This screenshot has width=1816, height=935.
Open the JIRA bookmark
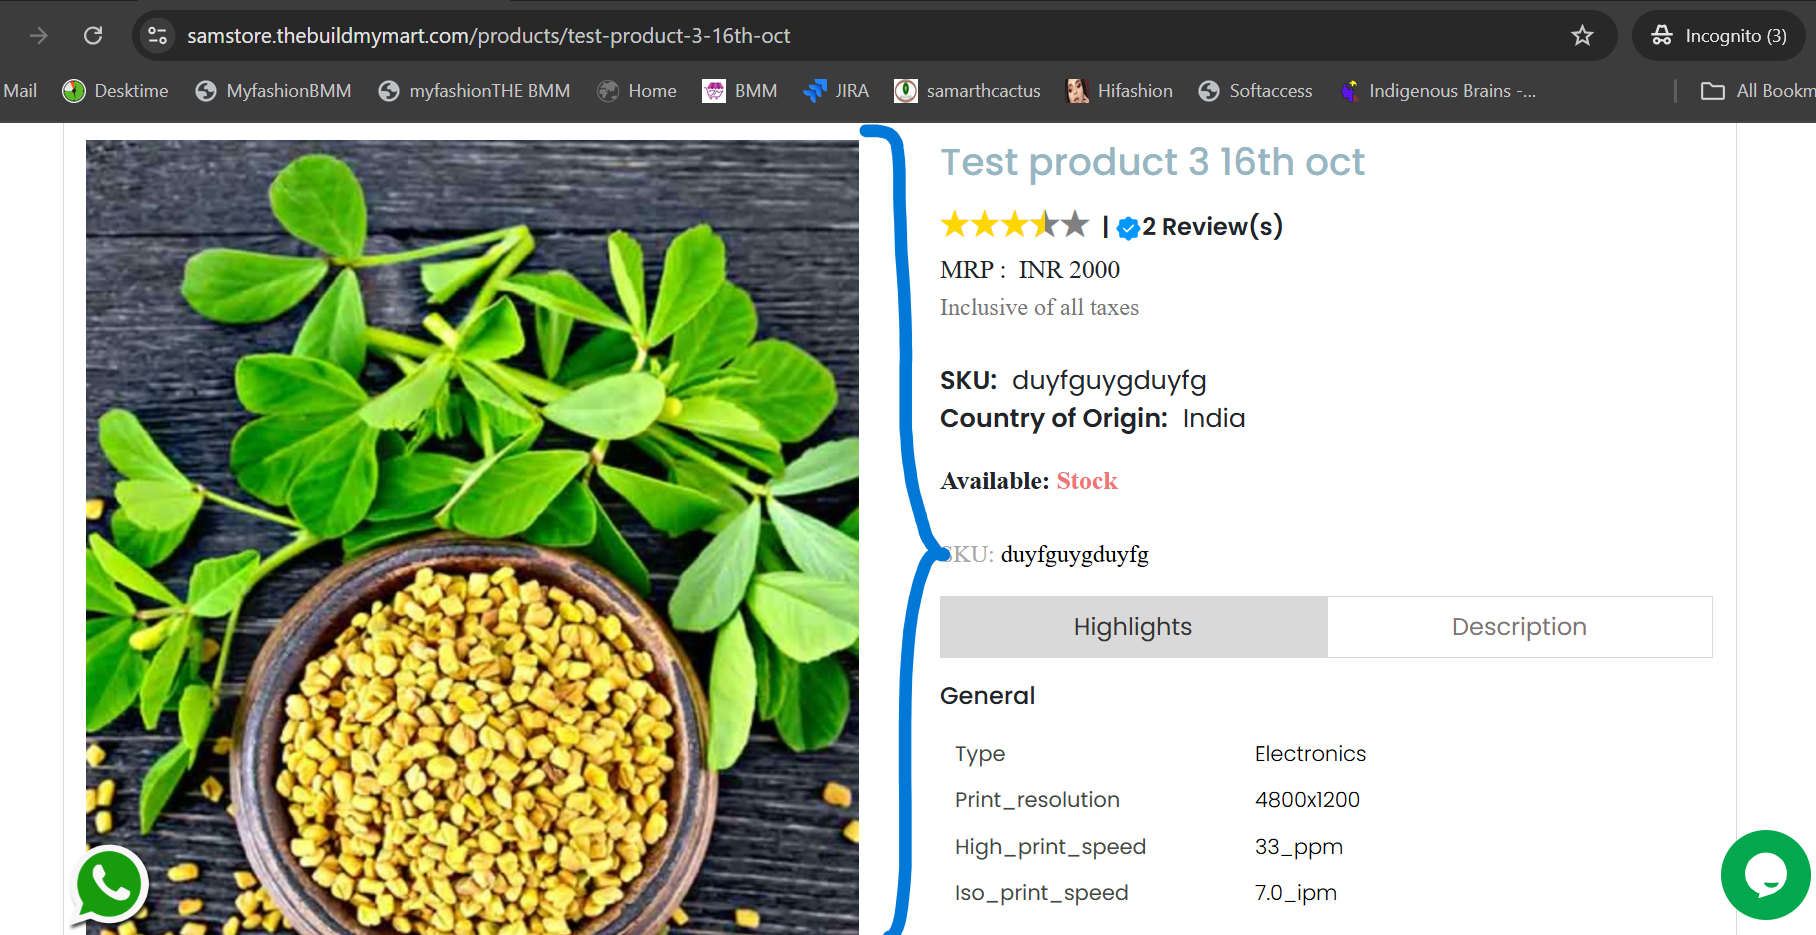click(836, 91)
